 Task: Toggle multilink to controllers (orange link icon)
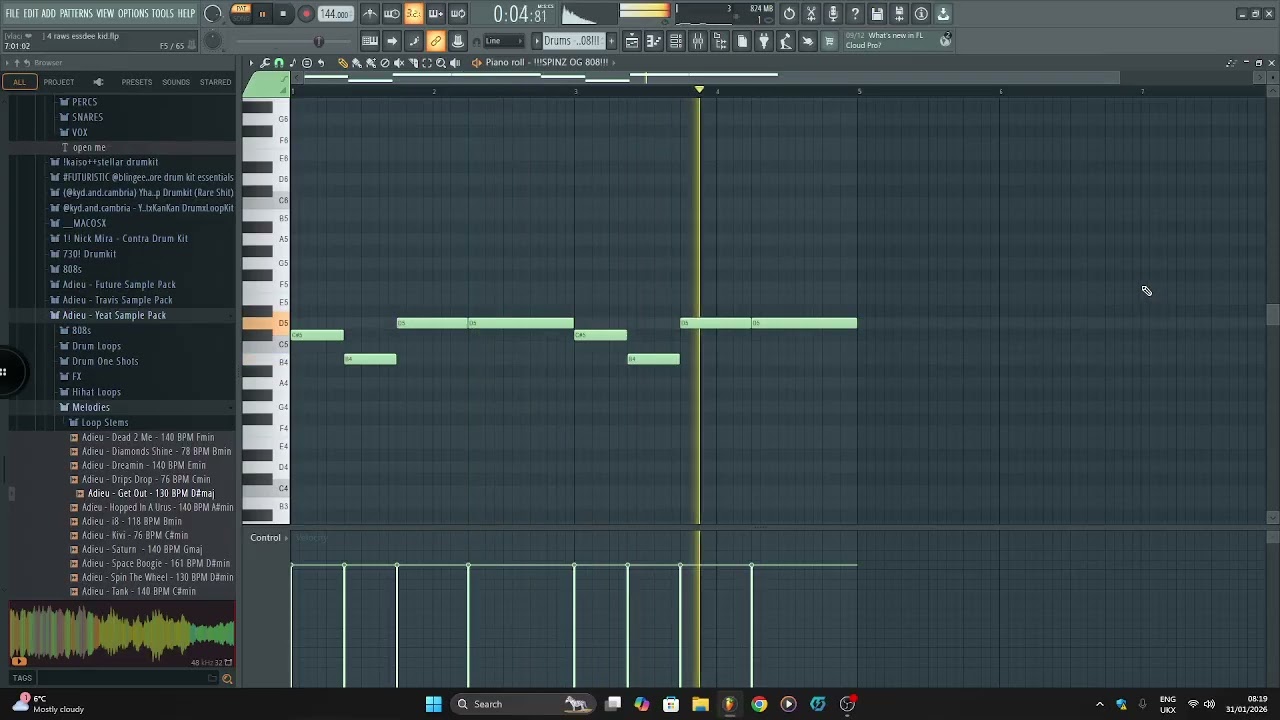(x=436, y=41)
